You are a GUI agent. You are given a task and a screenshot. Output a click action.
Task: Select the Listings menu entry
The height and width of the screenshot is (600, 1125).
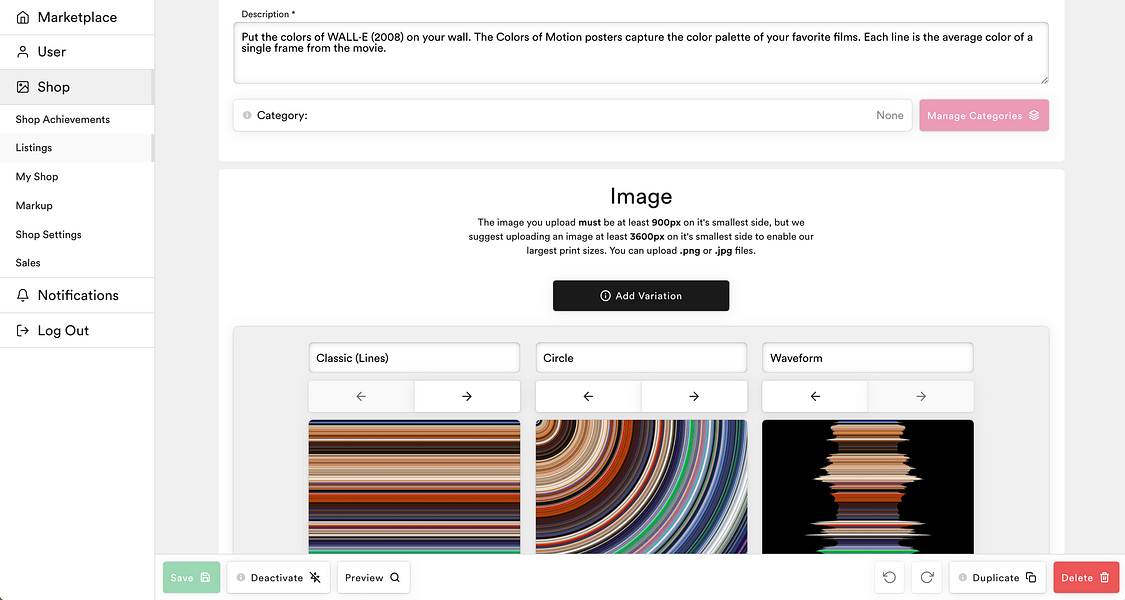[77, 148]
